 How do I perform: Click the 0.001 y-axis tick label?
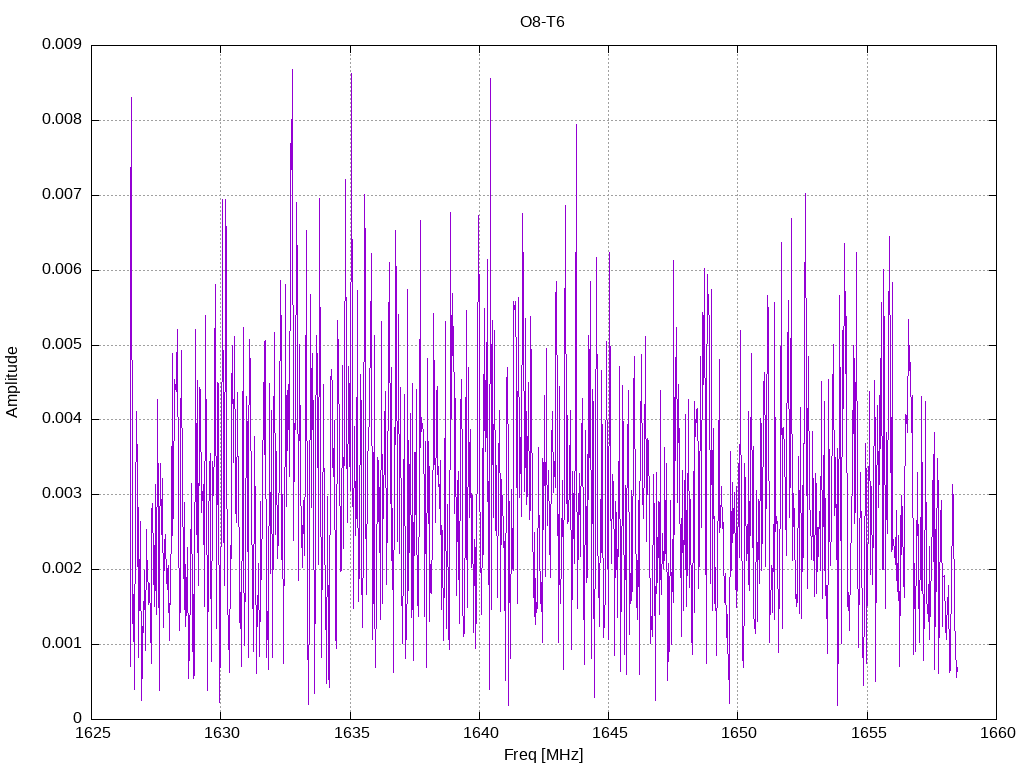pyautogui.click(x=62, y=644)
